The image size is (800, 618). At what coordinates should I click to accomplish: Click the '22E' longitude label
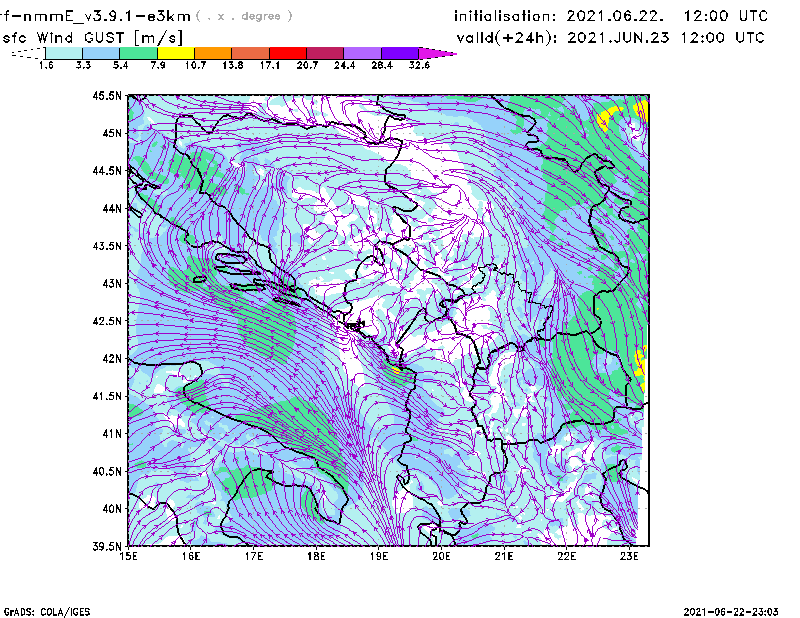click(x=566, y=556)
